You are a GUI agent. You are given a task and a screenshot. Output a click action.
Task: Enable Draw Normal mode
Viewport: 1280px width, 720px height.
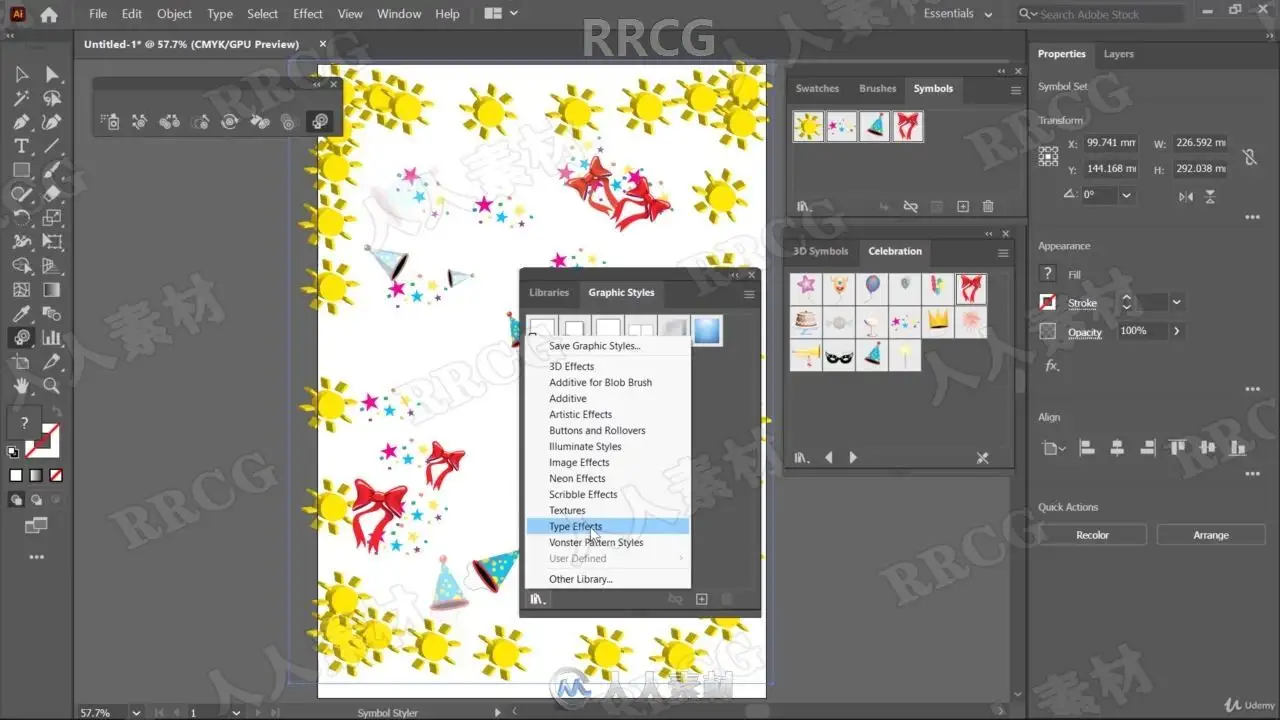(x=16, y=498)
